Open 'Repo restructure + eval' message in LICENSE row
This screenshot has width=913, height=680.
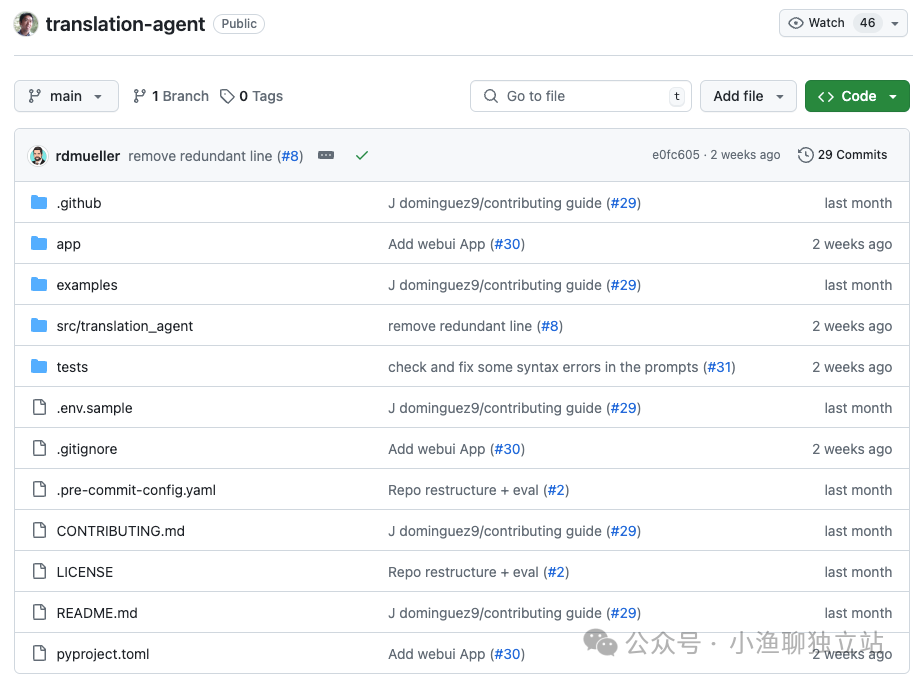tap(463, 572)
